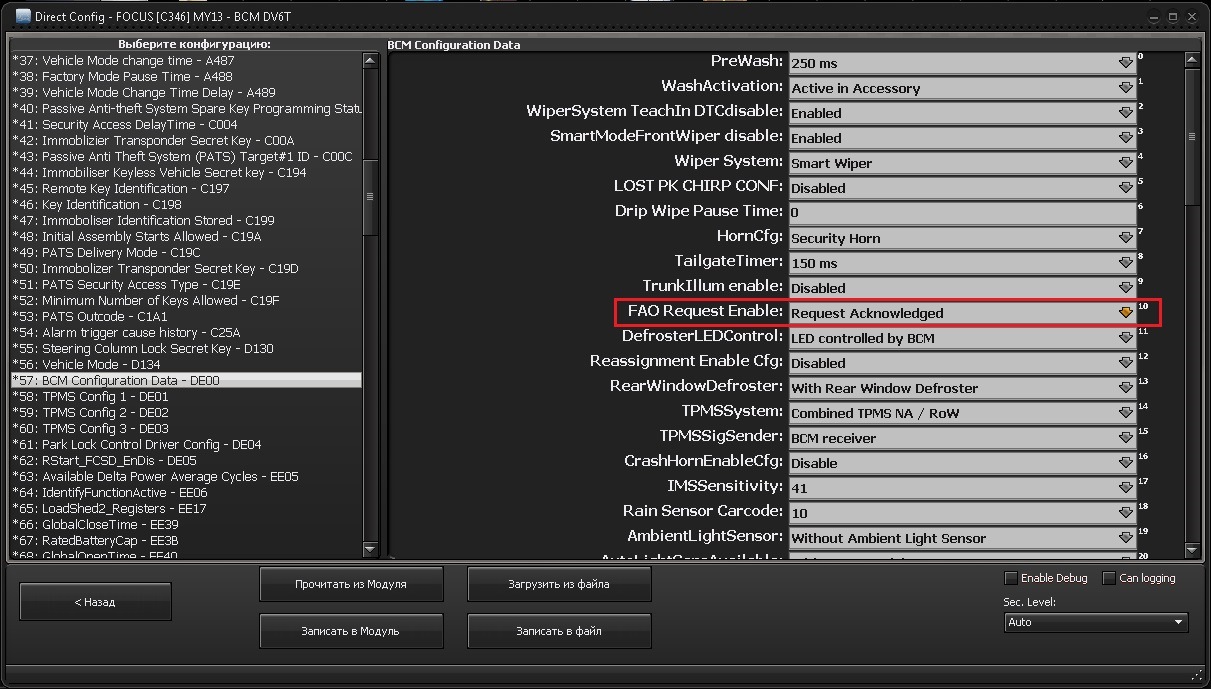Click 'Загрузить из файла' button
Viewport: 1211px width, 689px height.
(x=559, y=584)
